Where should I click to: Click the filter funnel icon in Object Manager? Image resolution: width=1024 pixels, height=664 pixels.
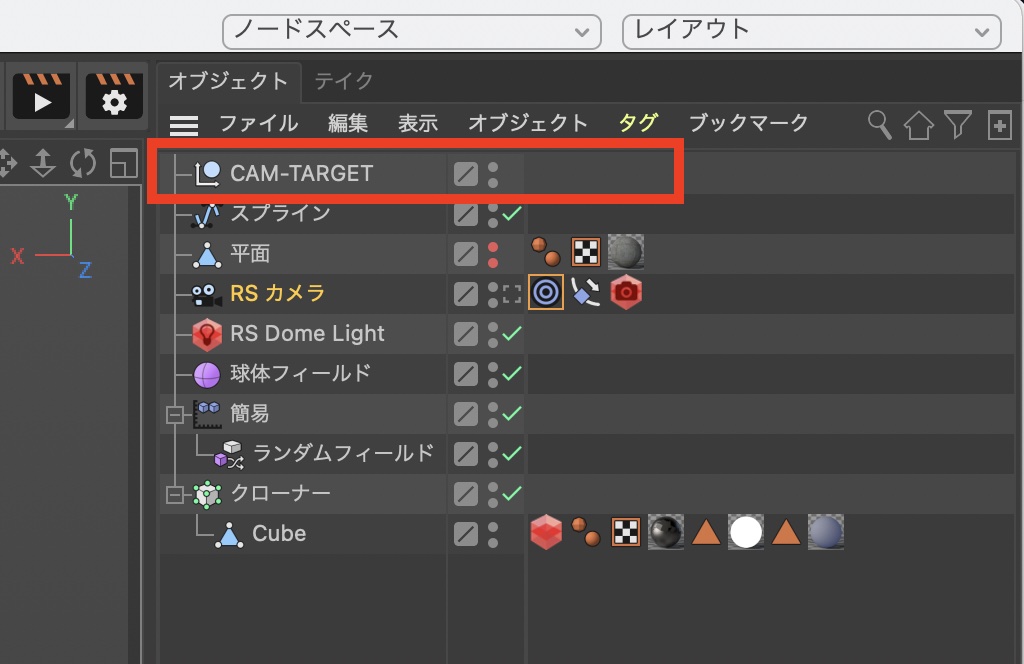point(958,124)
